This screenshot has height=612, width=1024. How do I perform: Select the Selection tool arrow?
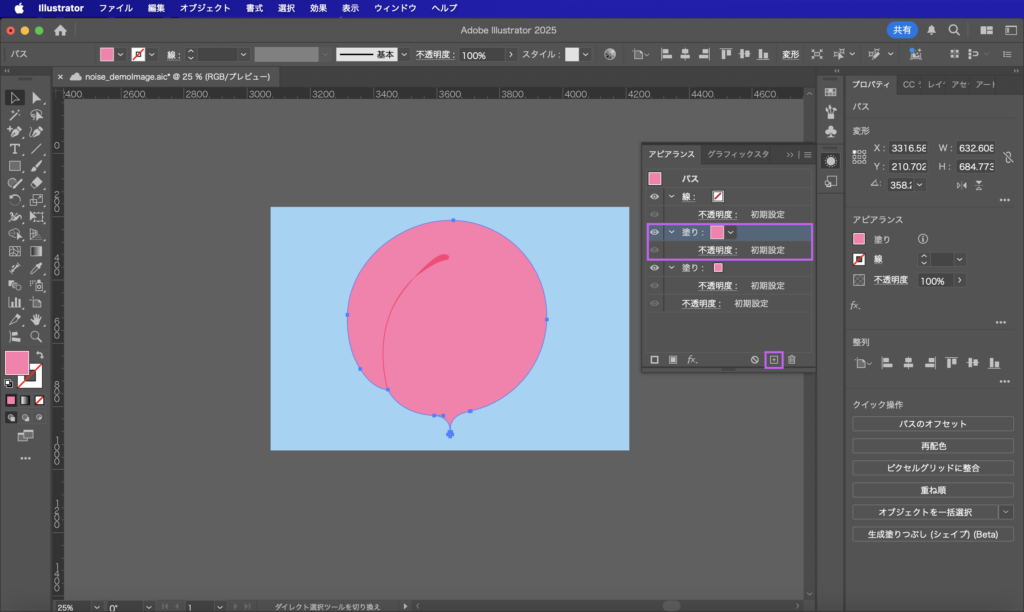pyautogui.click(x=14, y=98)
